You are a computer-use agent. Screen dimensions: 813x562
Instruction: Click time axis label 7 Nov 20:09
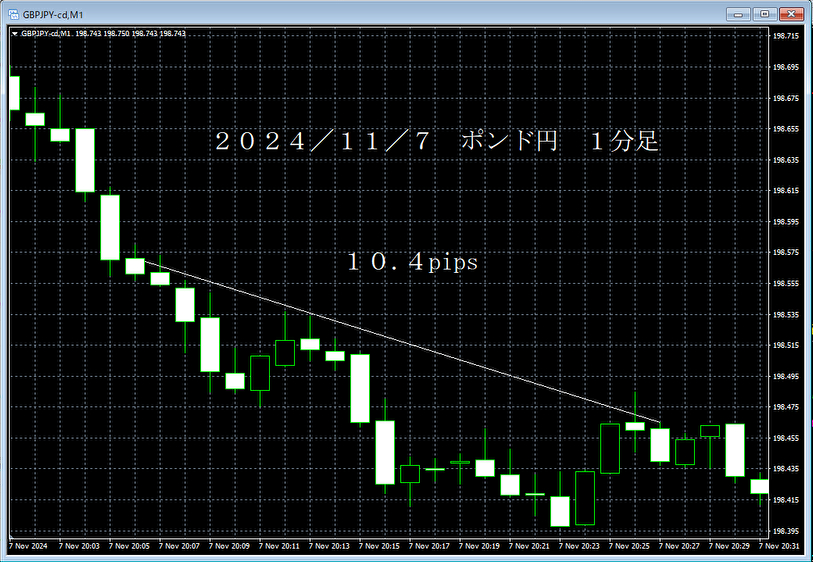tap(229, 546)
